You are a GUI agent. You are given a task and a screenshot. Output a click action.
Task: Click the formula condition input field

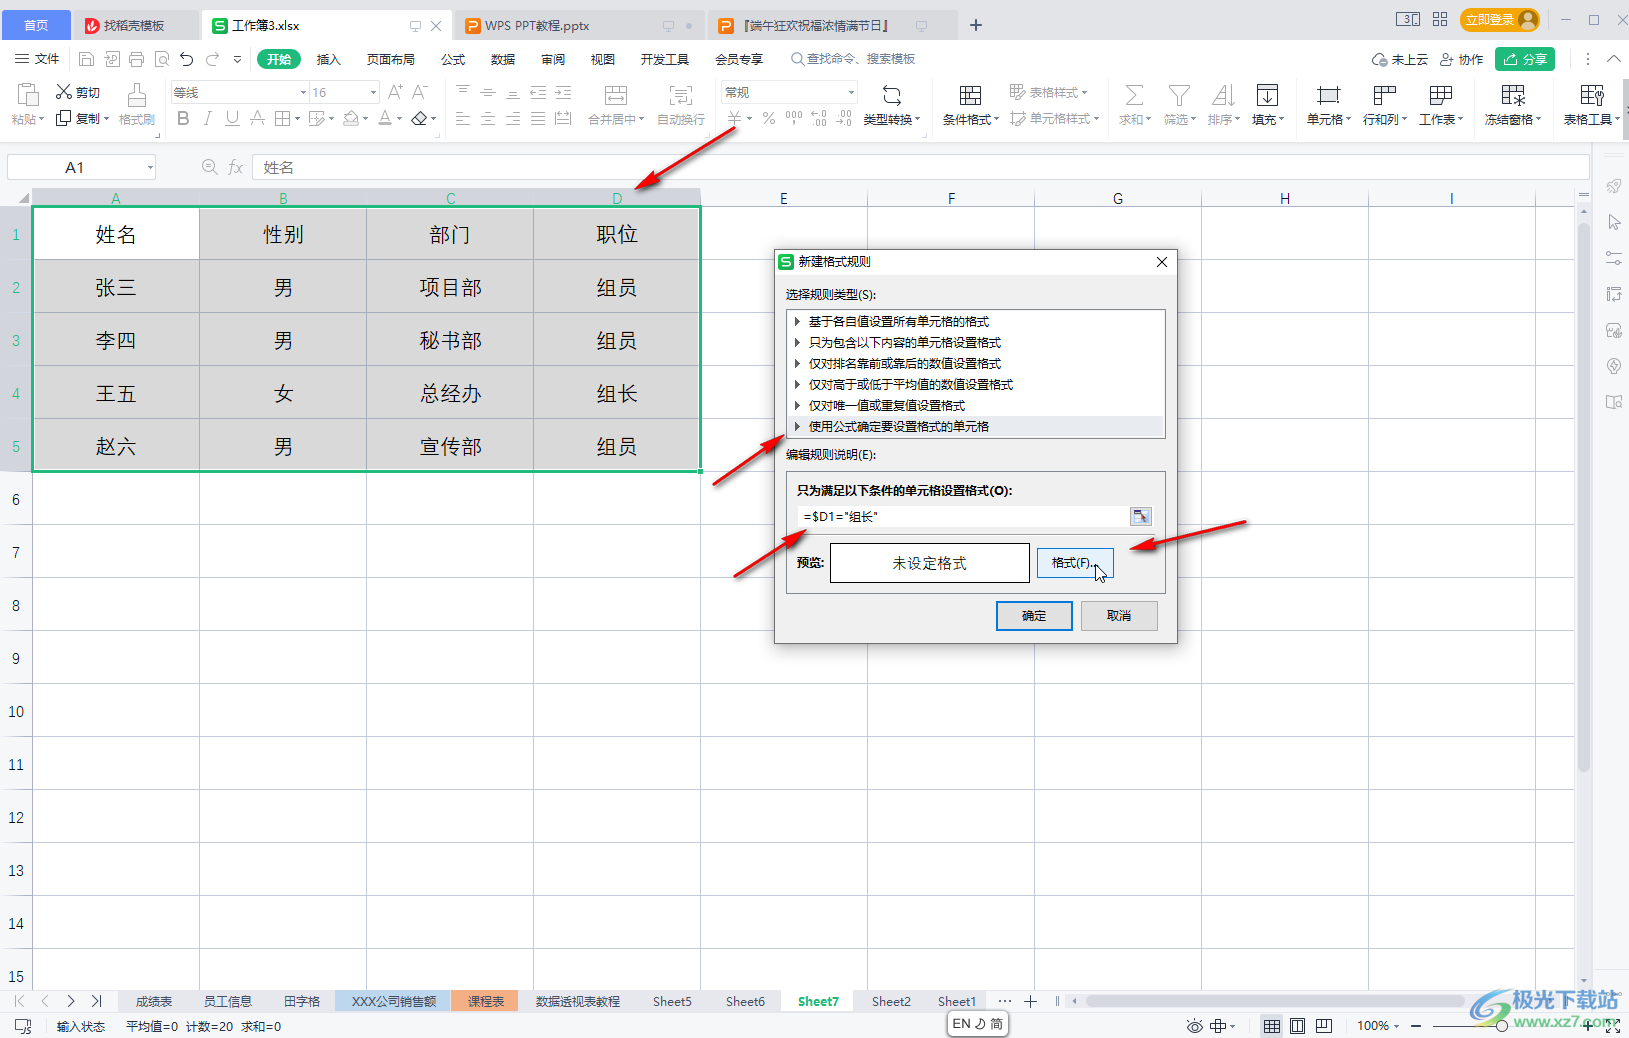963,516
